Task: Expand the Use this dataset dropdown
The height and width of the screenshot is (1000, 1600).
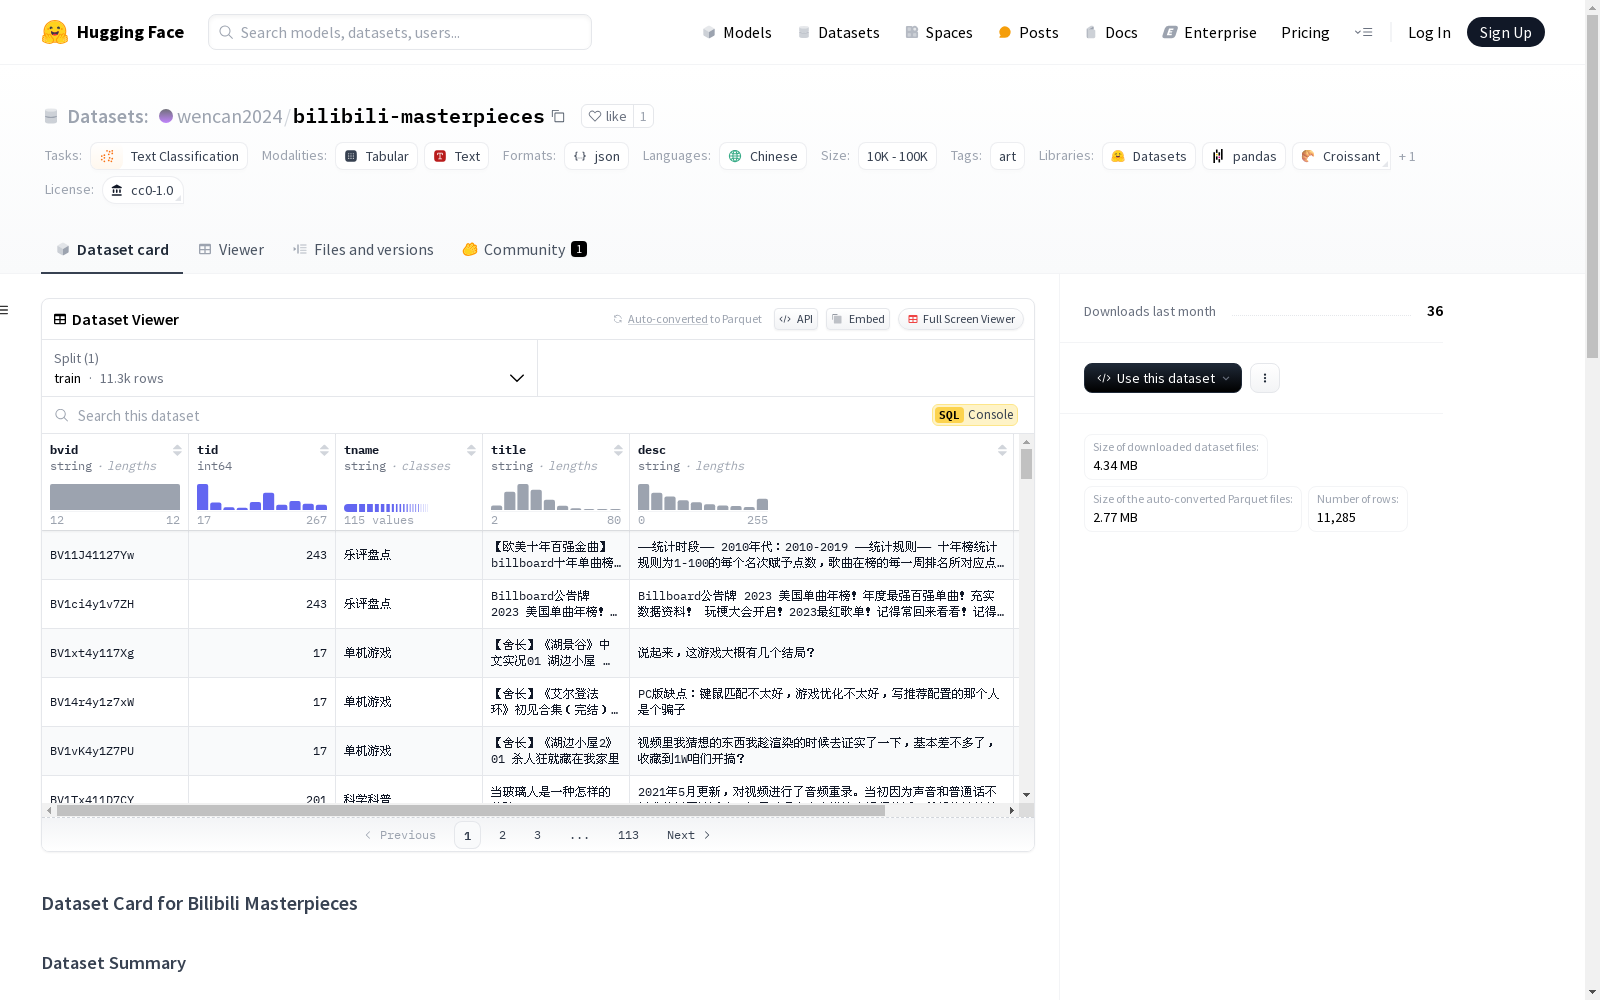Action: pos(1163,378)
